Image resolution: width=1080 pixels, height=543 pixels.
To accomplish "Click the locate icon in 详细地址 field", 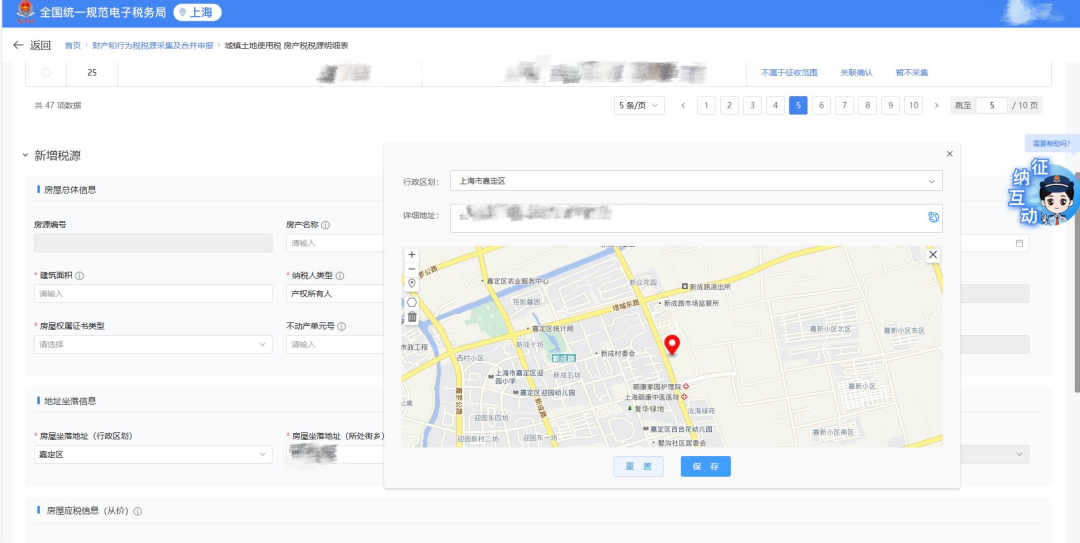I will (x=933, y=216).
